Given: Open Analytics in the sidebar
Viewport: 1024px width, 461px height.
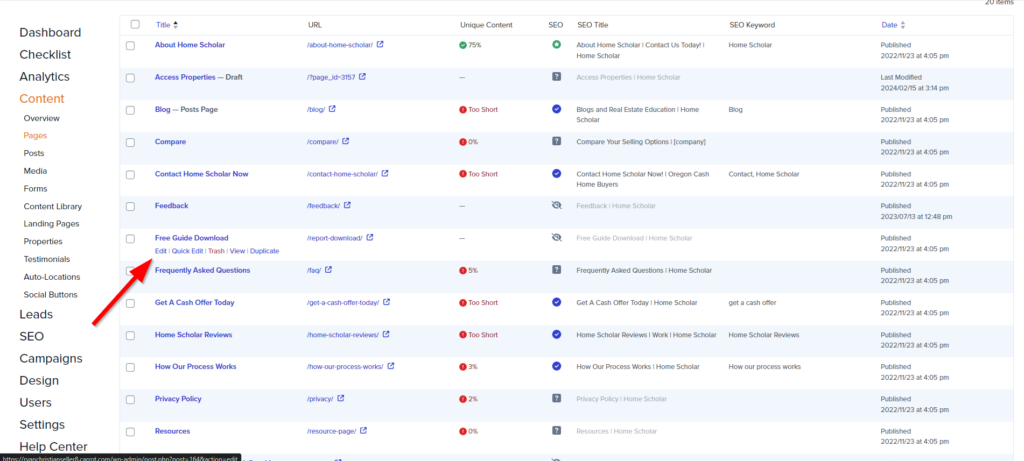Looking at the screenshot, I should (44, 76).
